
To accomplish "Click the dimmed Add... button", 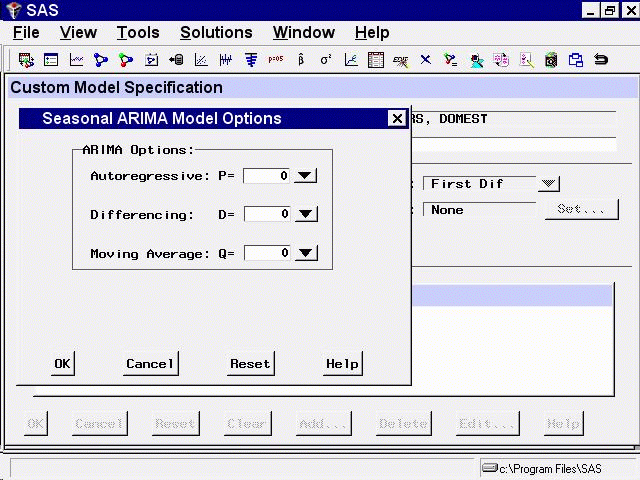I will click(x=323, y=424).
